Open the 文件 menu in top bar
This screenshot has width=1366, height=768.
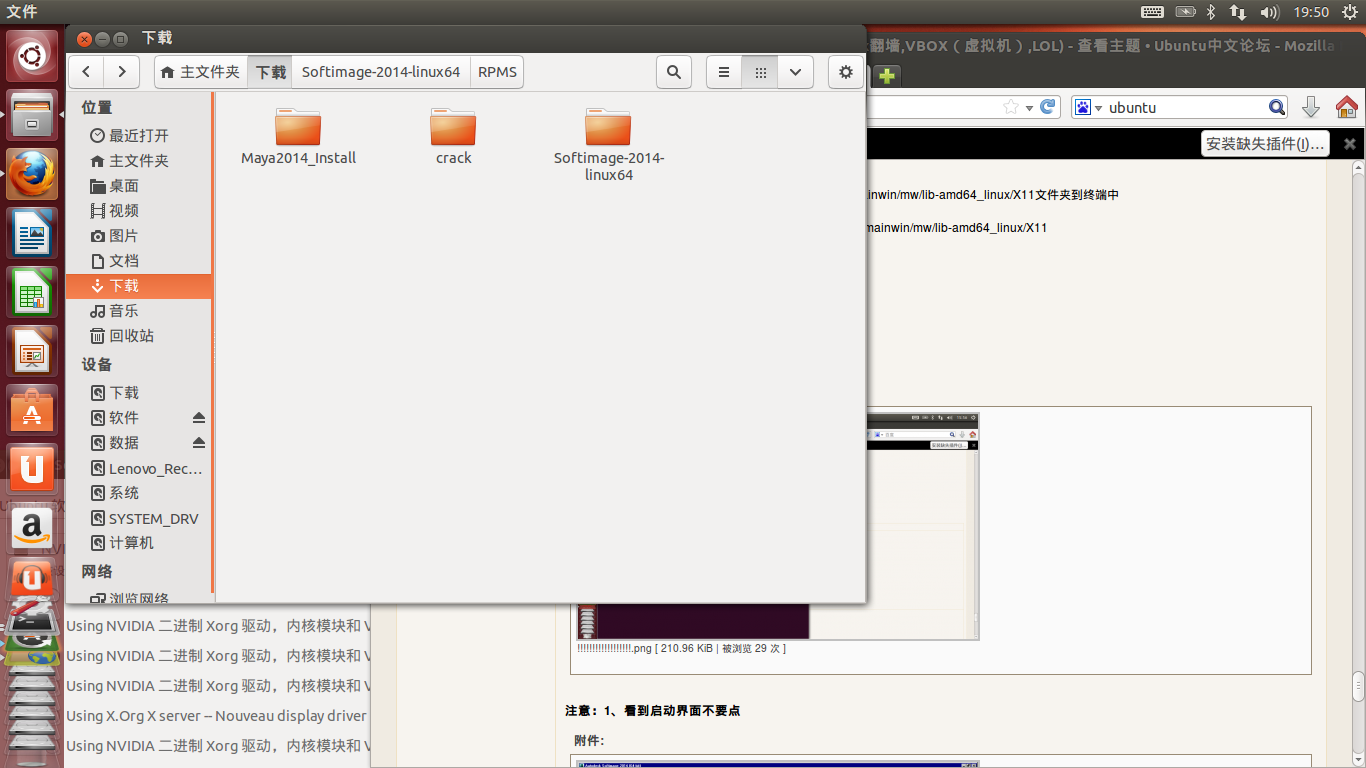click(x=22, y=12)
